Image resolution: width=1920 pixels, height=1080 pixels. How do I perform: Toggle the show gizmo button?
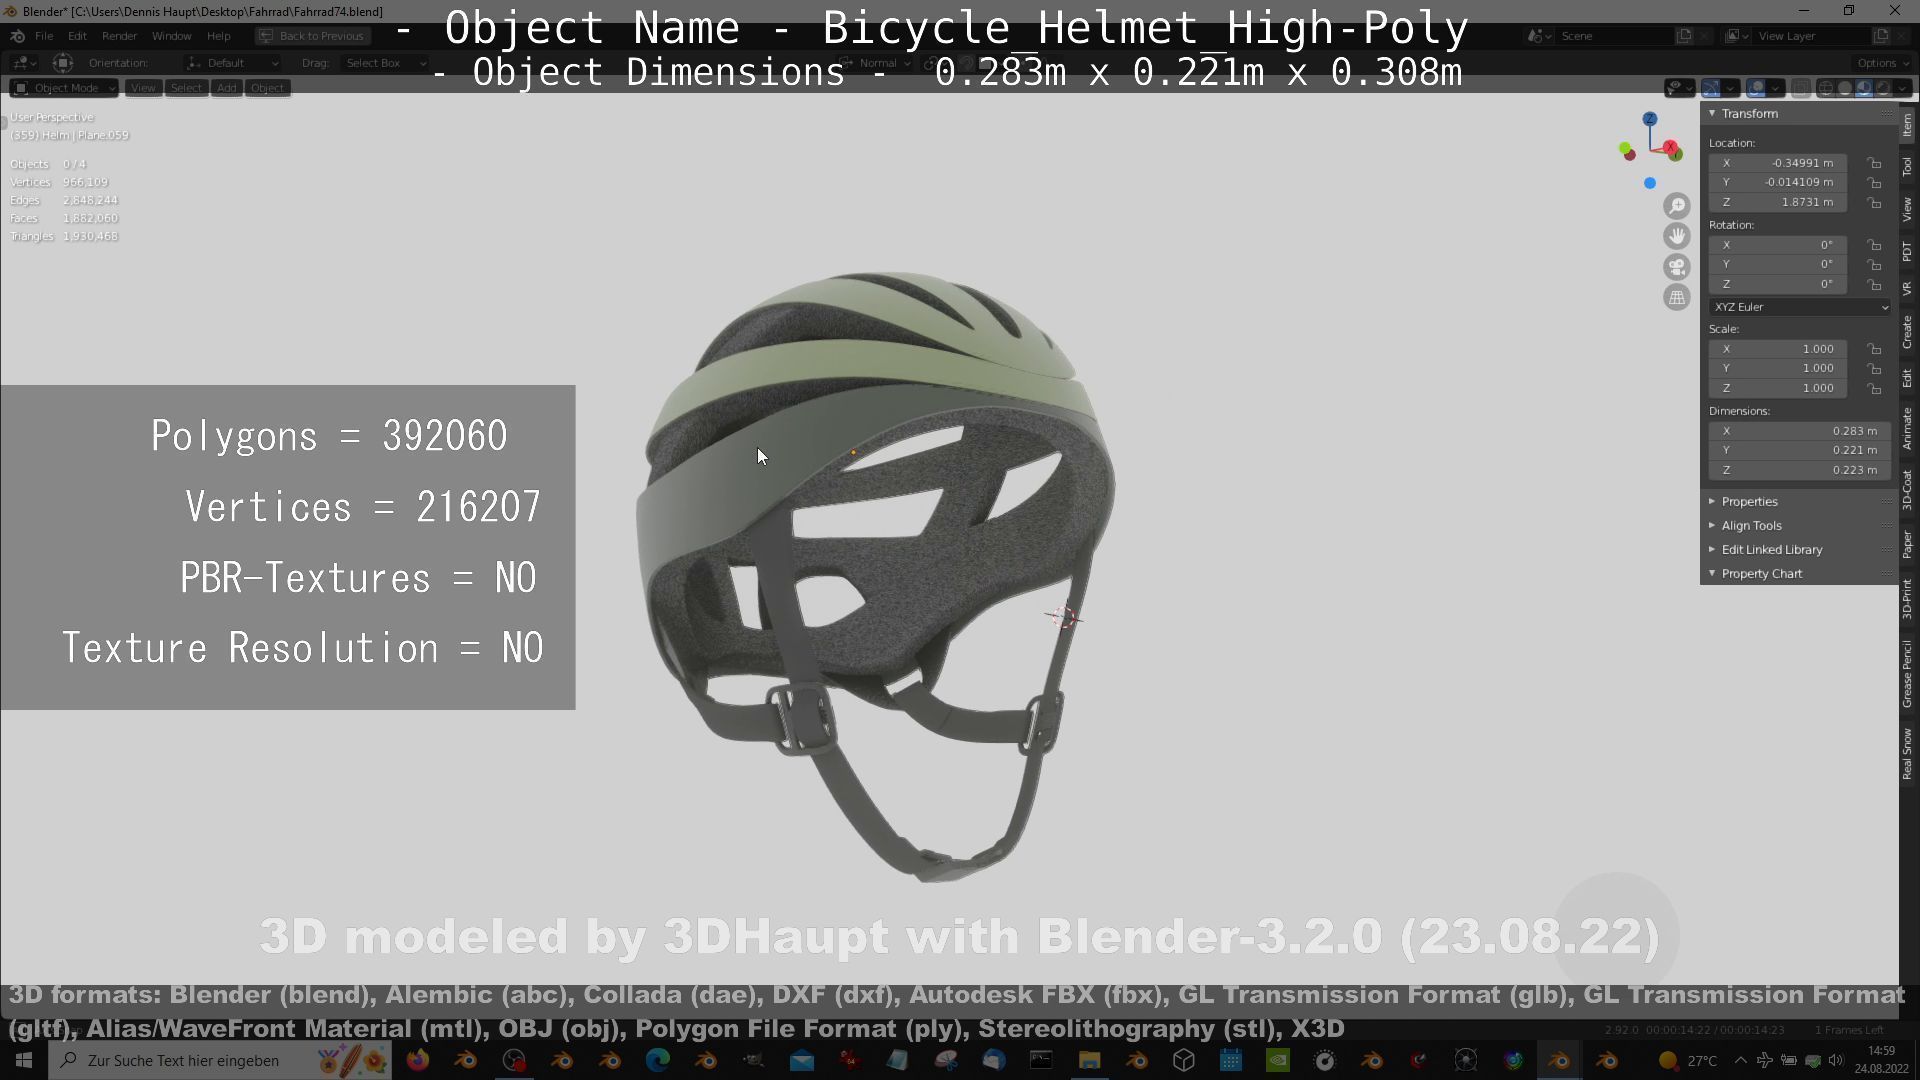click(1711, 88)
